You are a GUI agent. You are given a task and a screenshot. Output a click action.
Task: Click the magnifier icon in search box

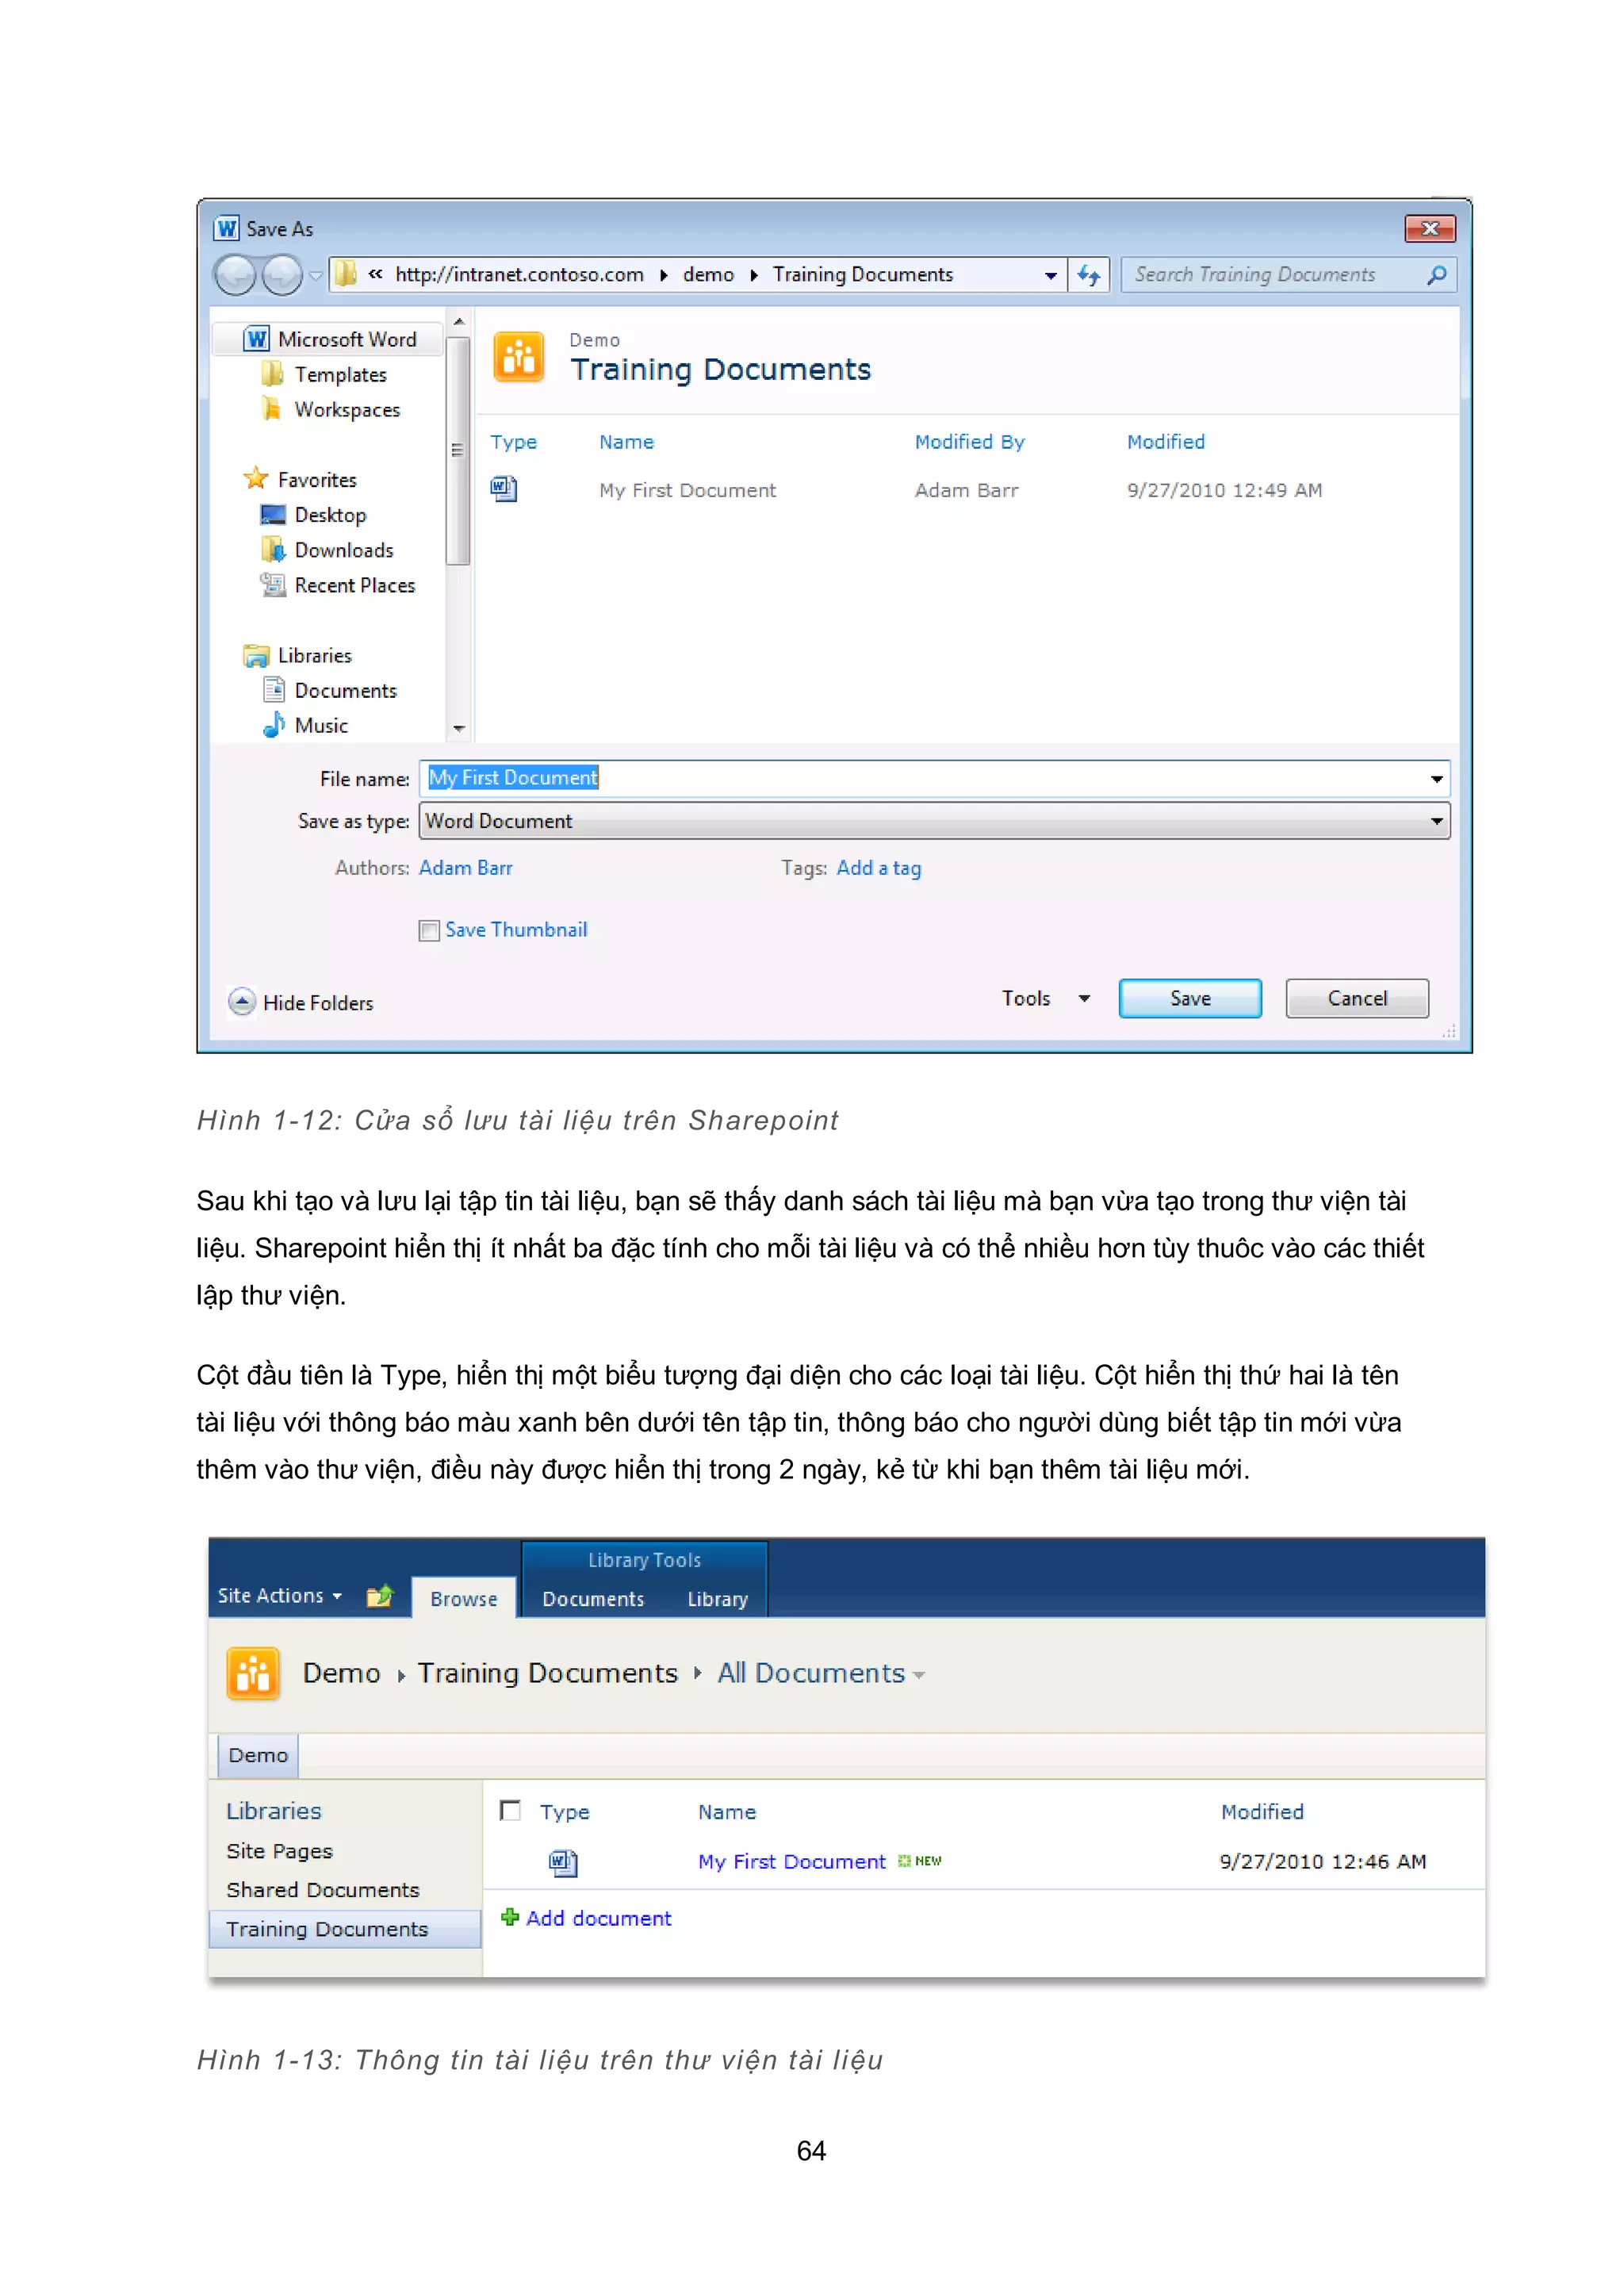(1437, 275)
